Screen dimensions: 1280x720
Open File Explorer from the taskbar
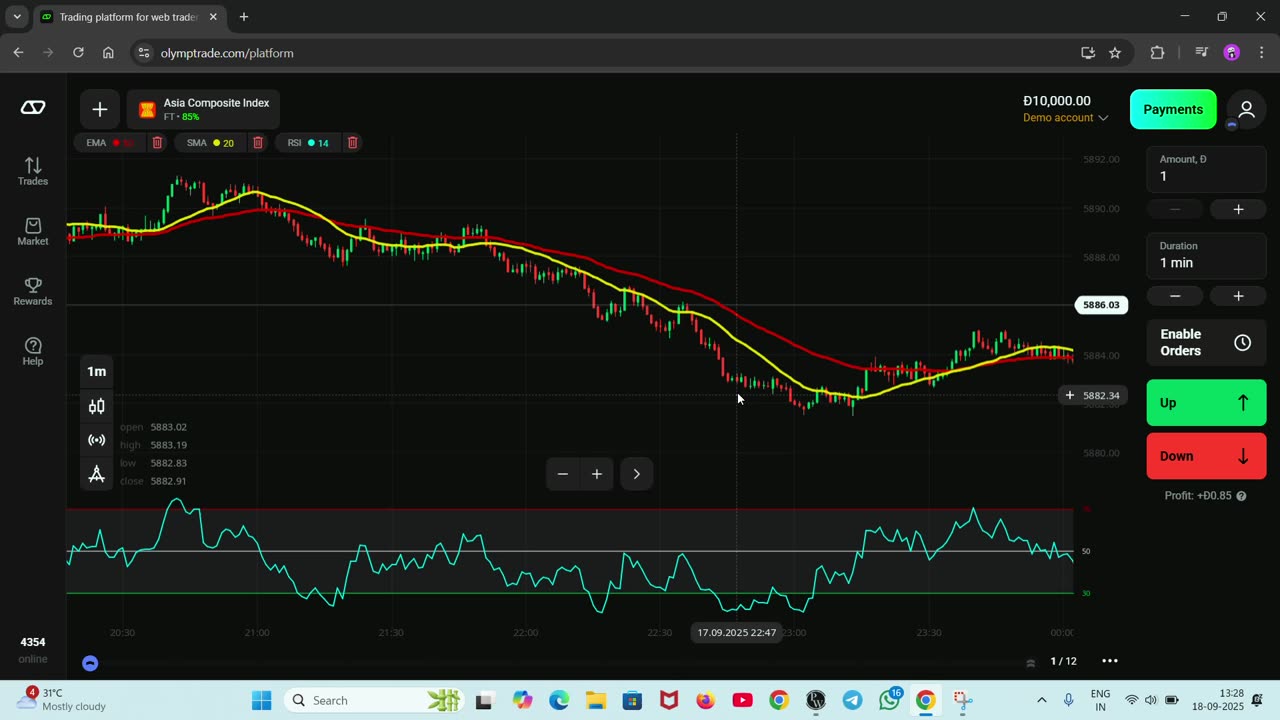[x=595, y=700]
